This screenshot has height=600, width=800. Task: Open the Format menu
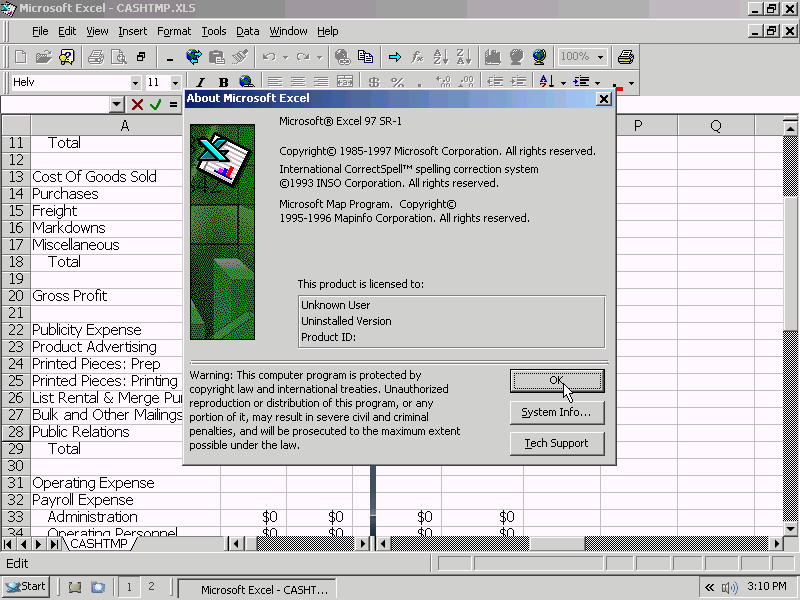[174, 31]
